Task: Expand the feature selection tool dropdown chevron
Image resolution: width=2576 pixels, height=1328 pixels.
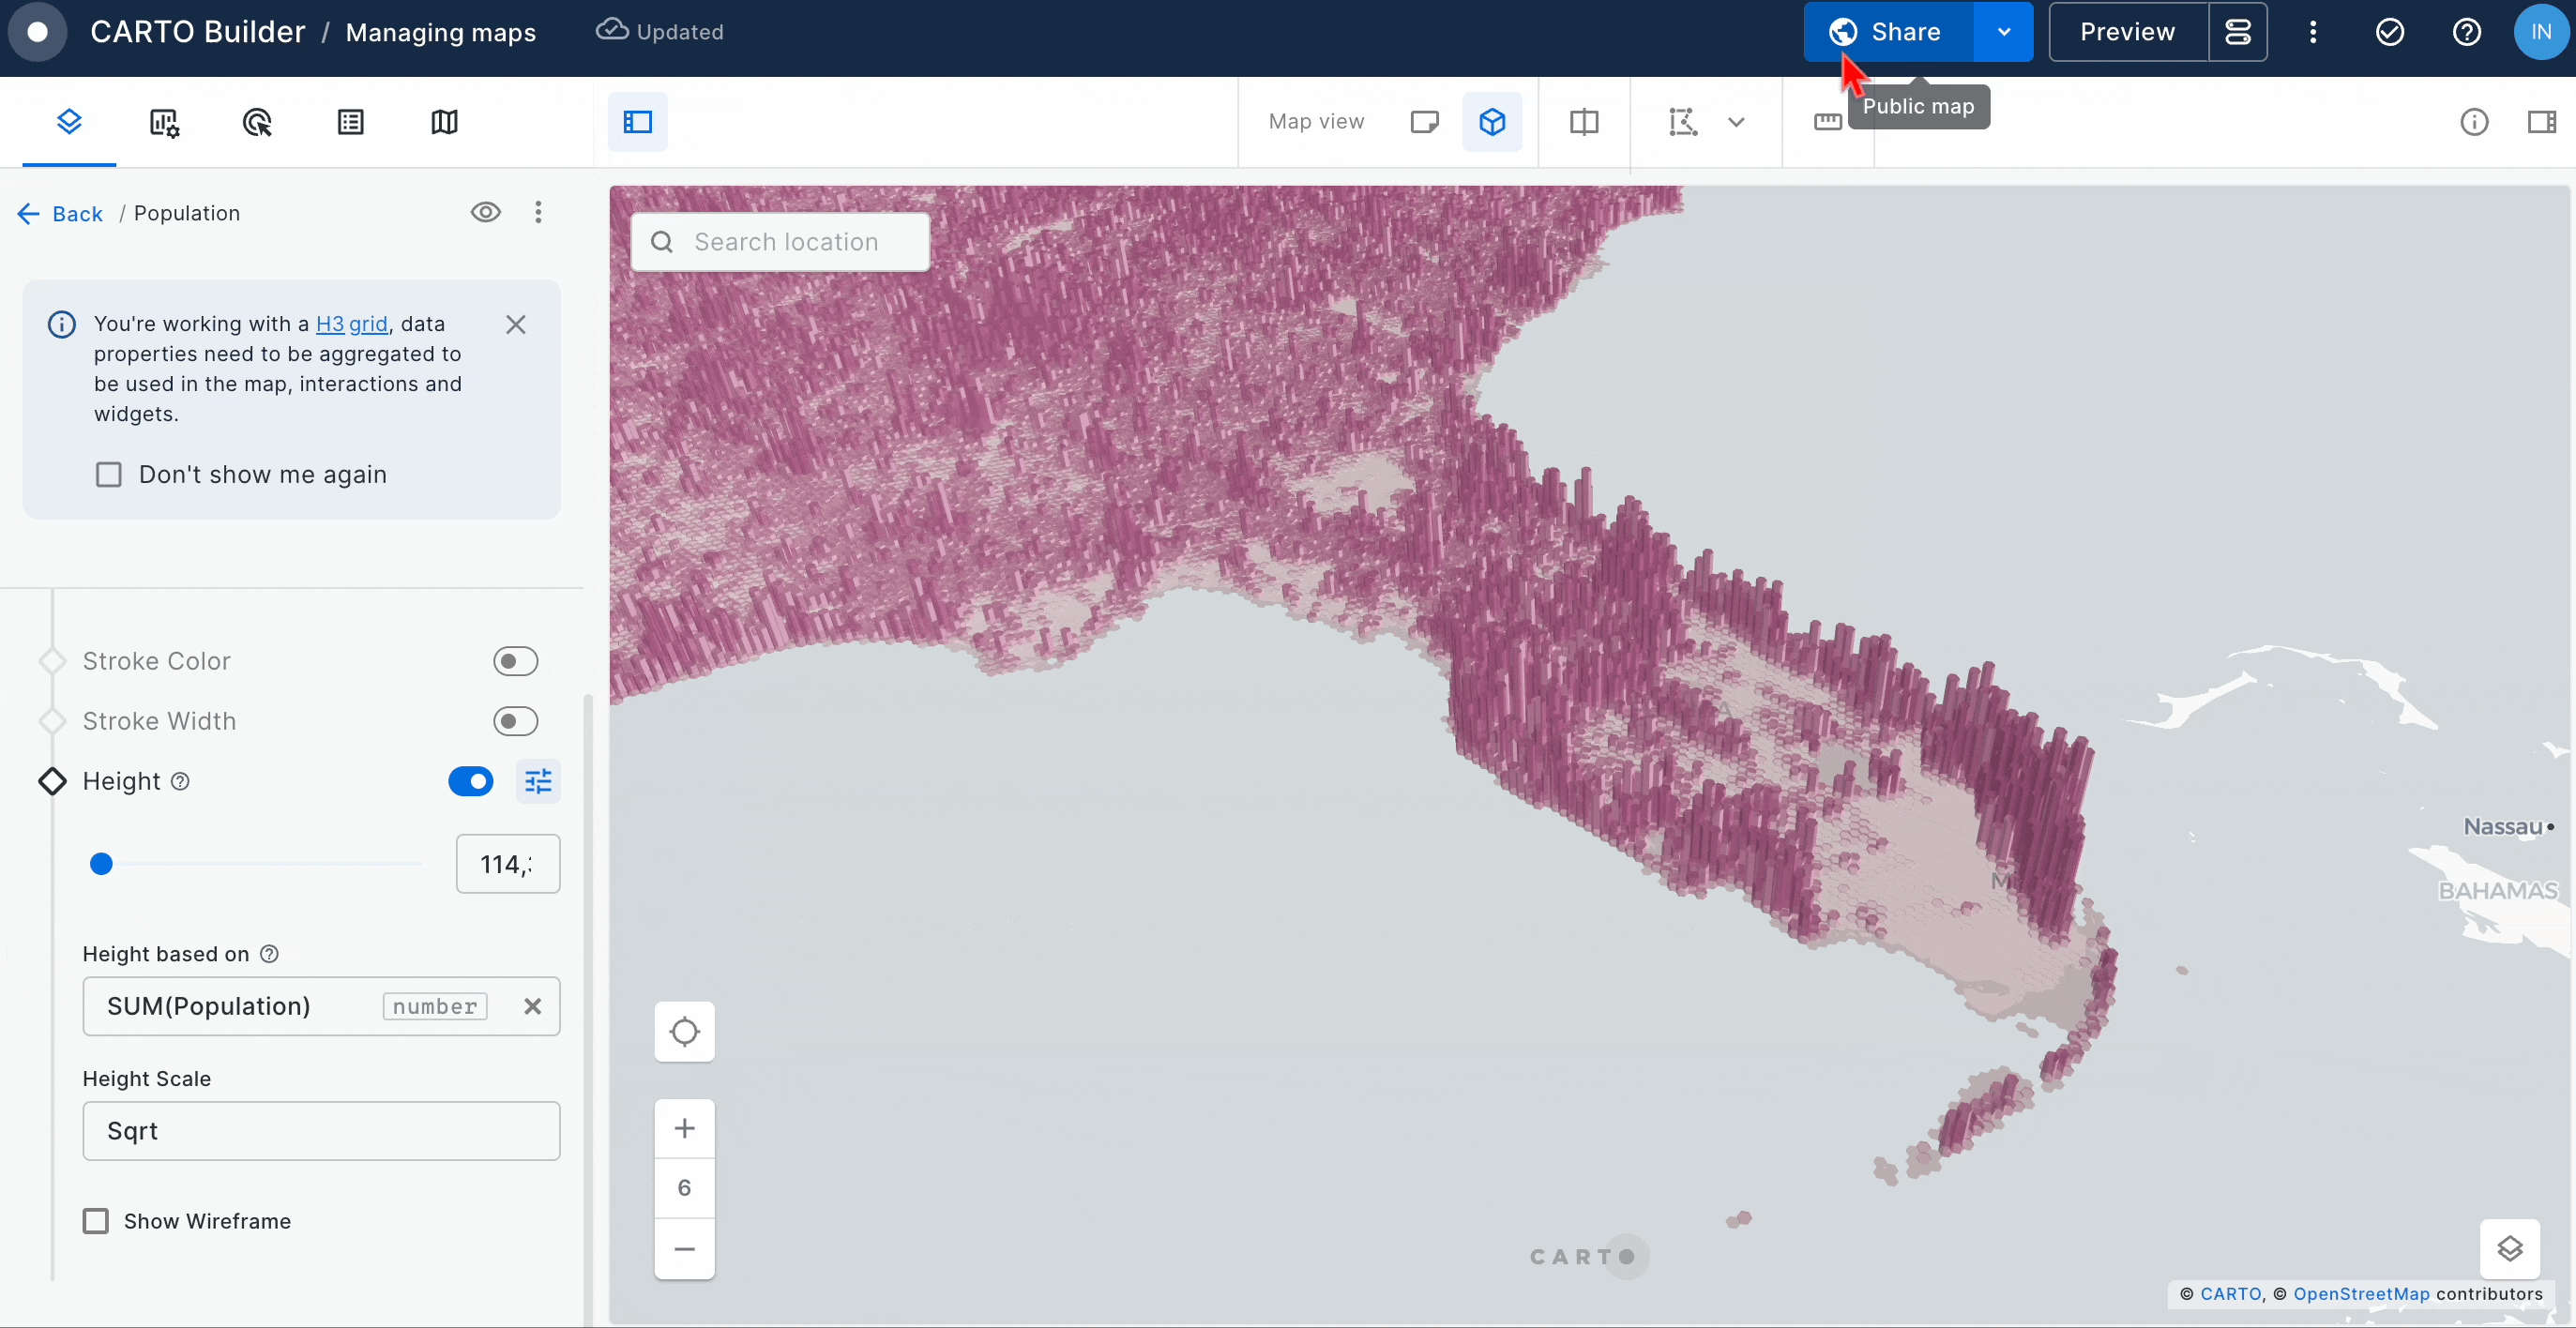Action: click(1736, 122)
